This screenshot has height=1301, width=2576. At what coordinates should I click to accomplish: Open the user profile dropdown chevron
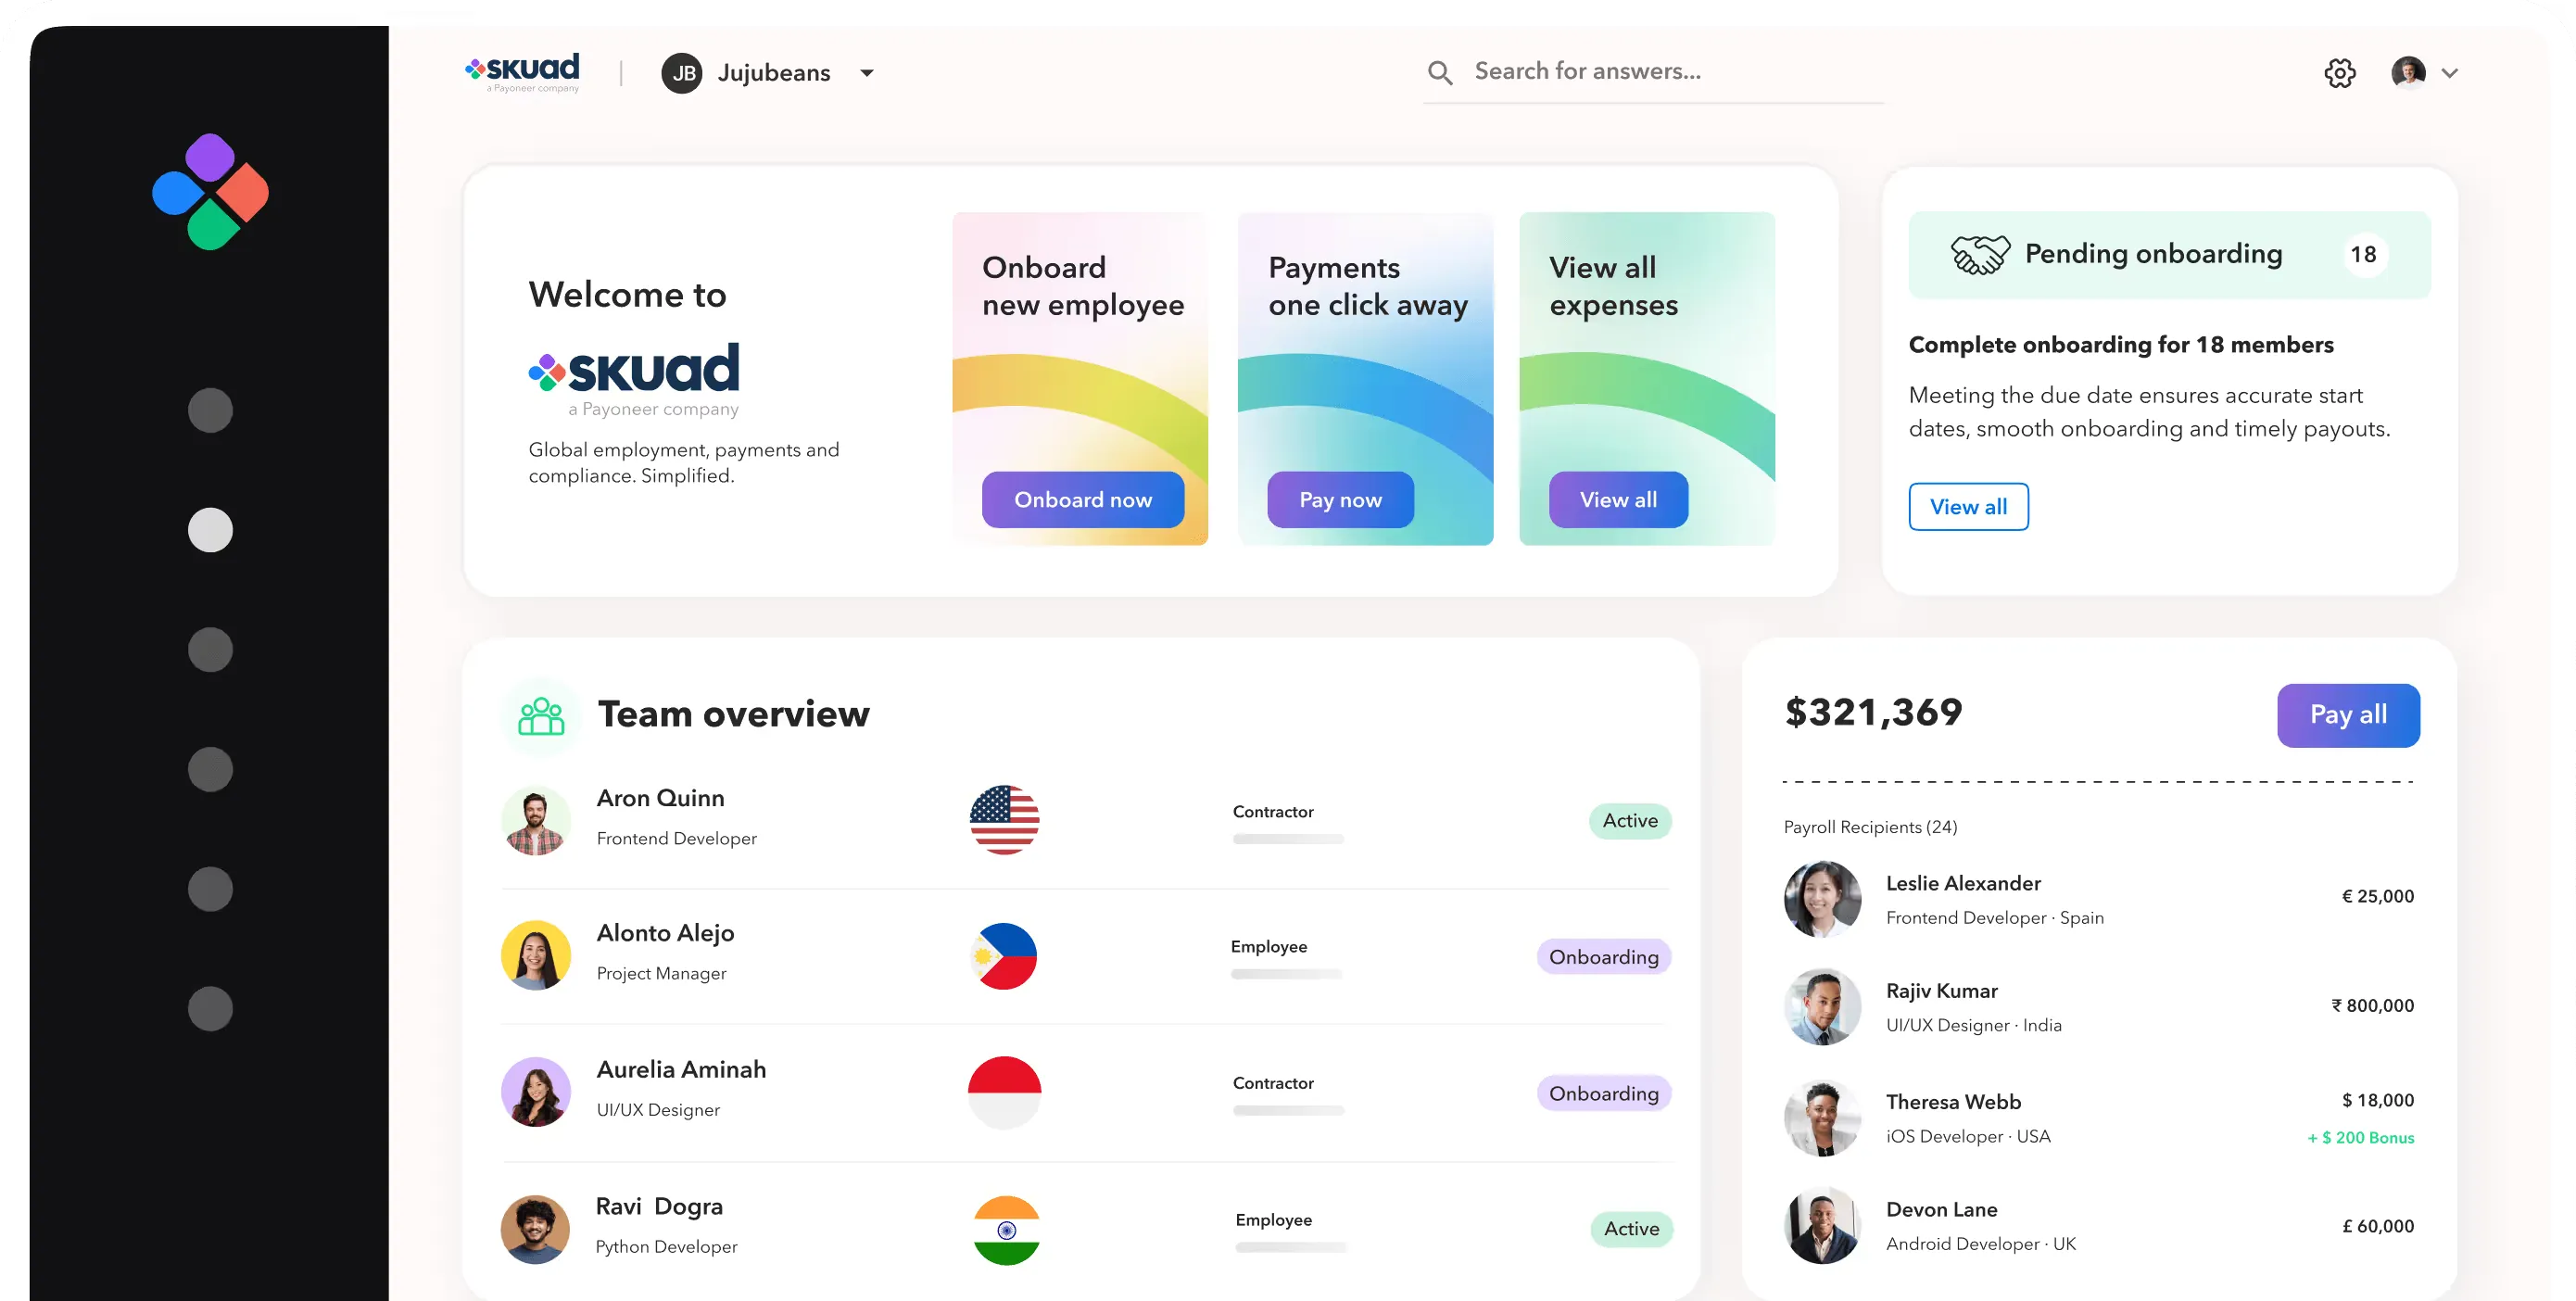coord(2449,73)
